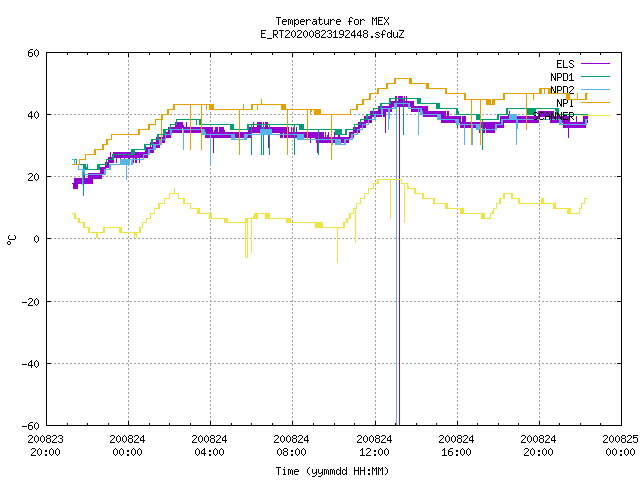Click the x-axis tick 200824 16:00
The width and height of the screenshot is (640, 480).
[456, 446]
